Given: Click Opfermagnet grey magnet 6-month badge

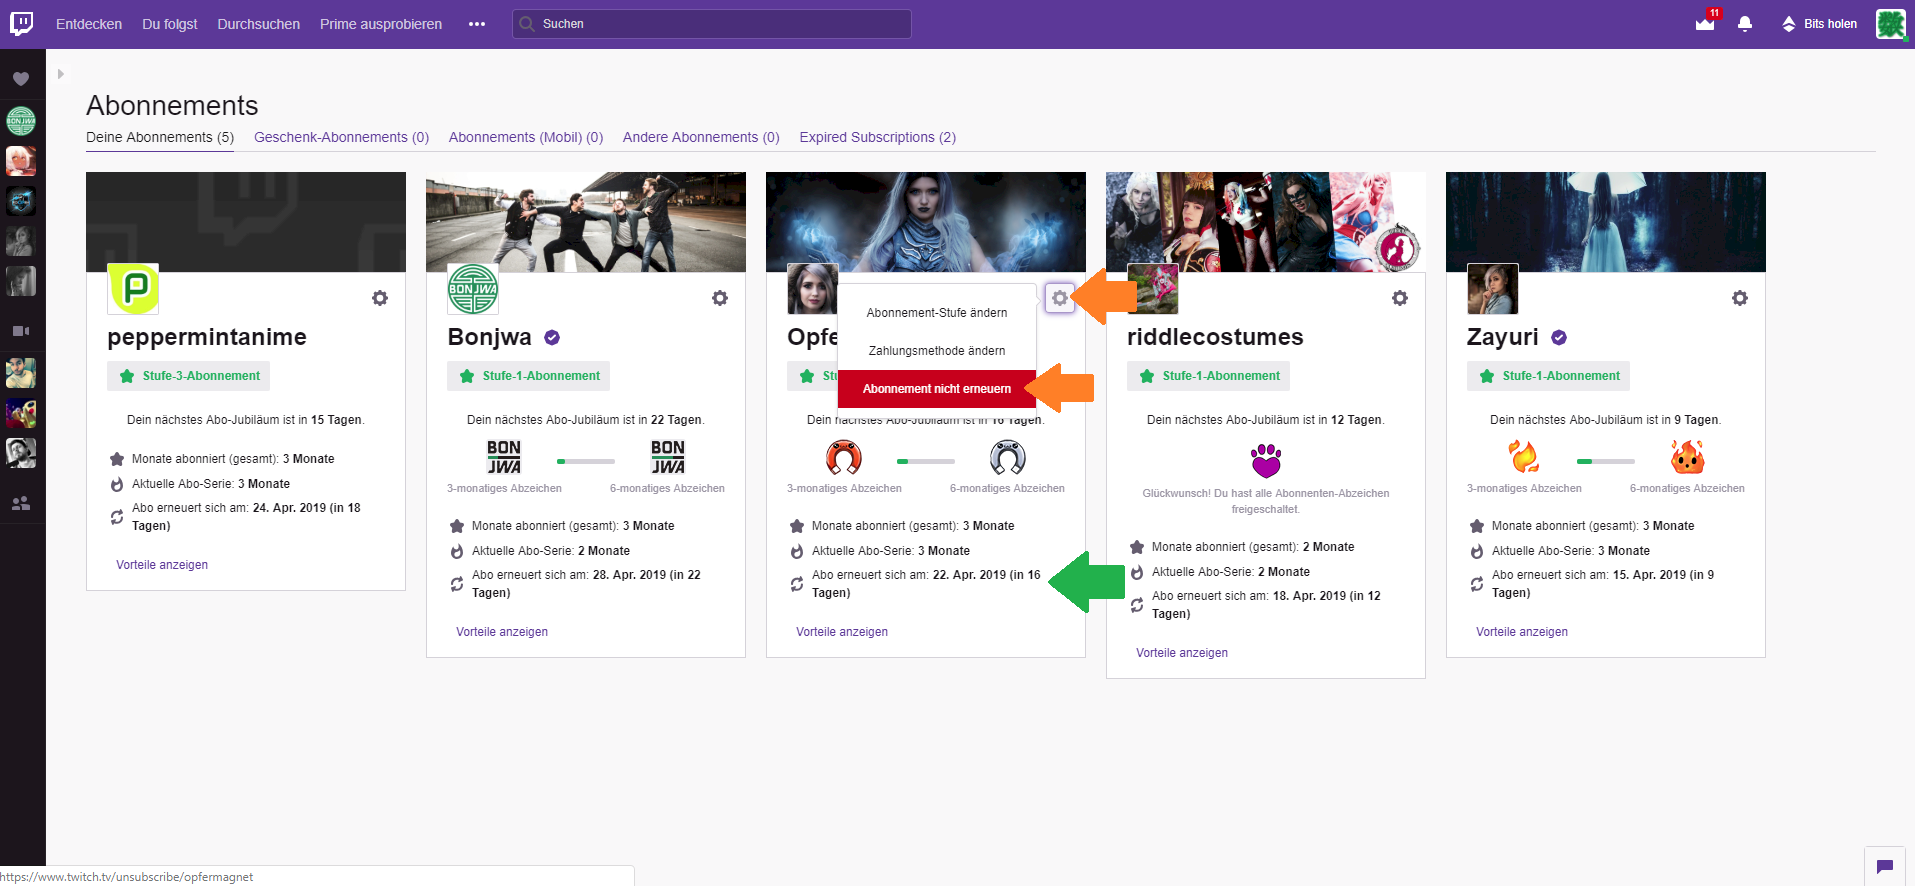Looking at the screenshot, I should click(1008, 457).
